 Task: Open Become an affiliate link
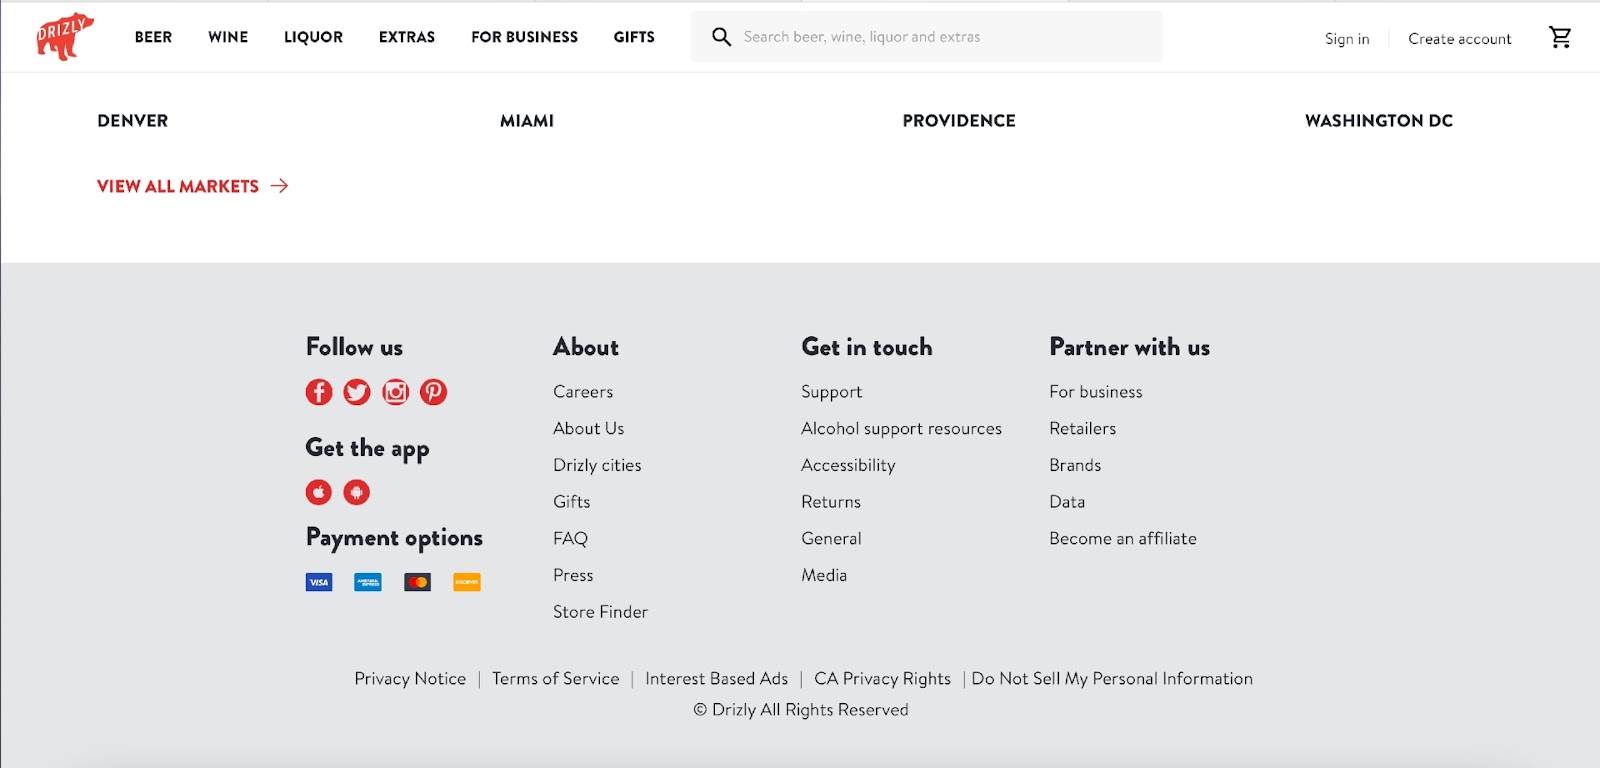coord(1123,538)
